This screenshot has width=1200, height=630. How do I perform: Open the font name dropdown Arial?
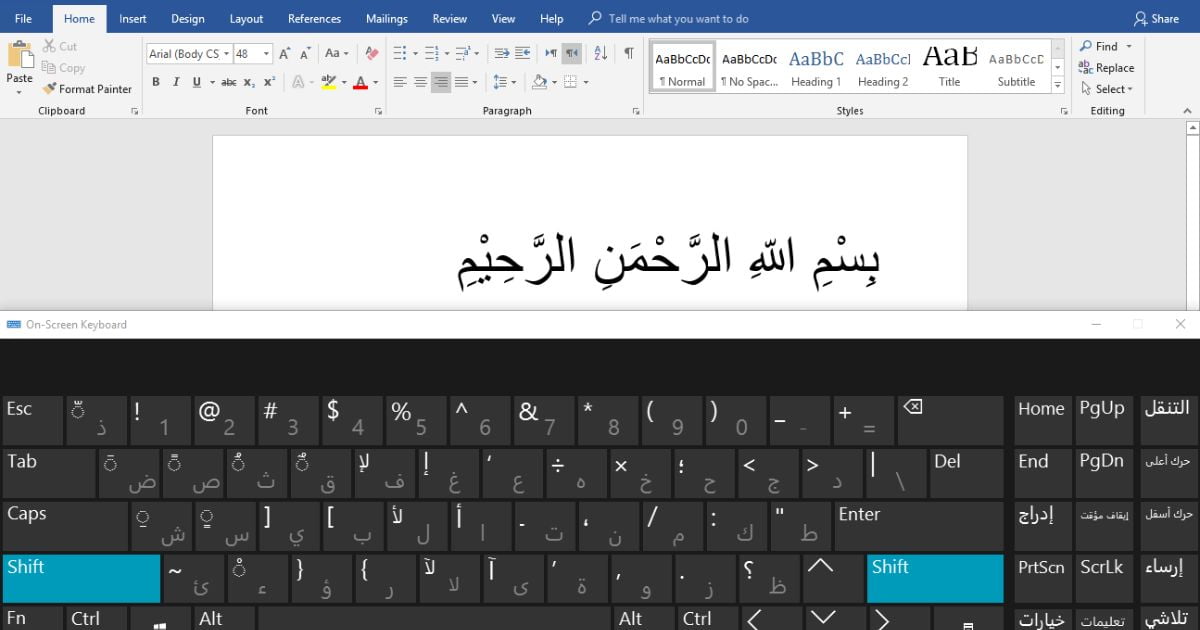227,54
